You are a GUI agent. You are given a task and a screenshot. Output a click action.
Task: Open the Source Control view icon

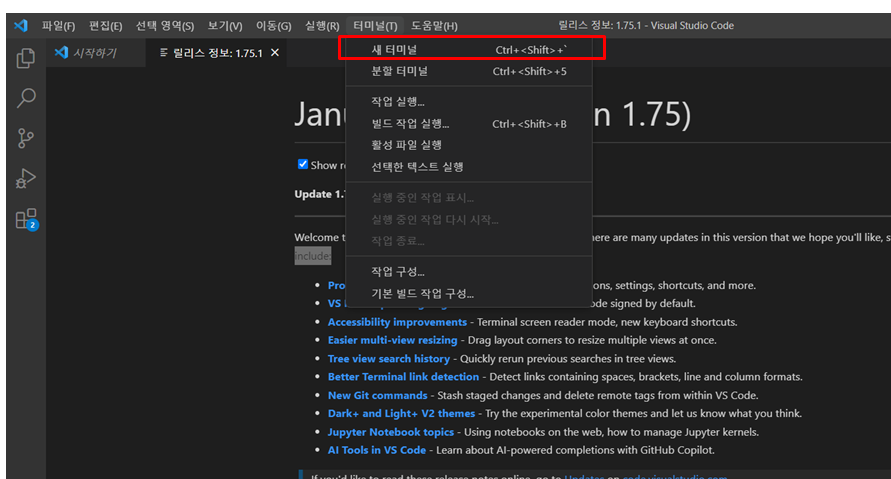coord(26,138)
